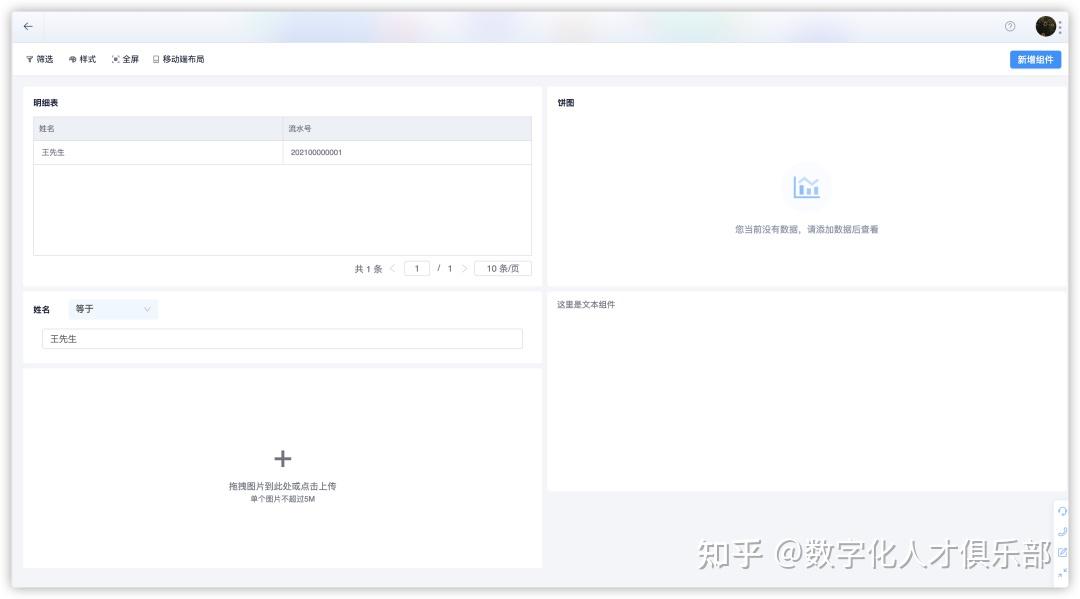Click the empty chart placeholder icon
The image size is (1080, 599).
(806, 187)
